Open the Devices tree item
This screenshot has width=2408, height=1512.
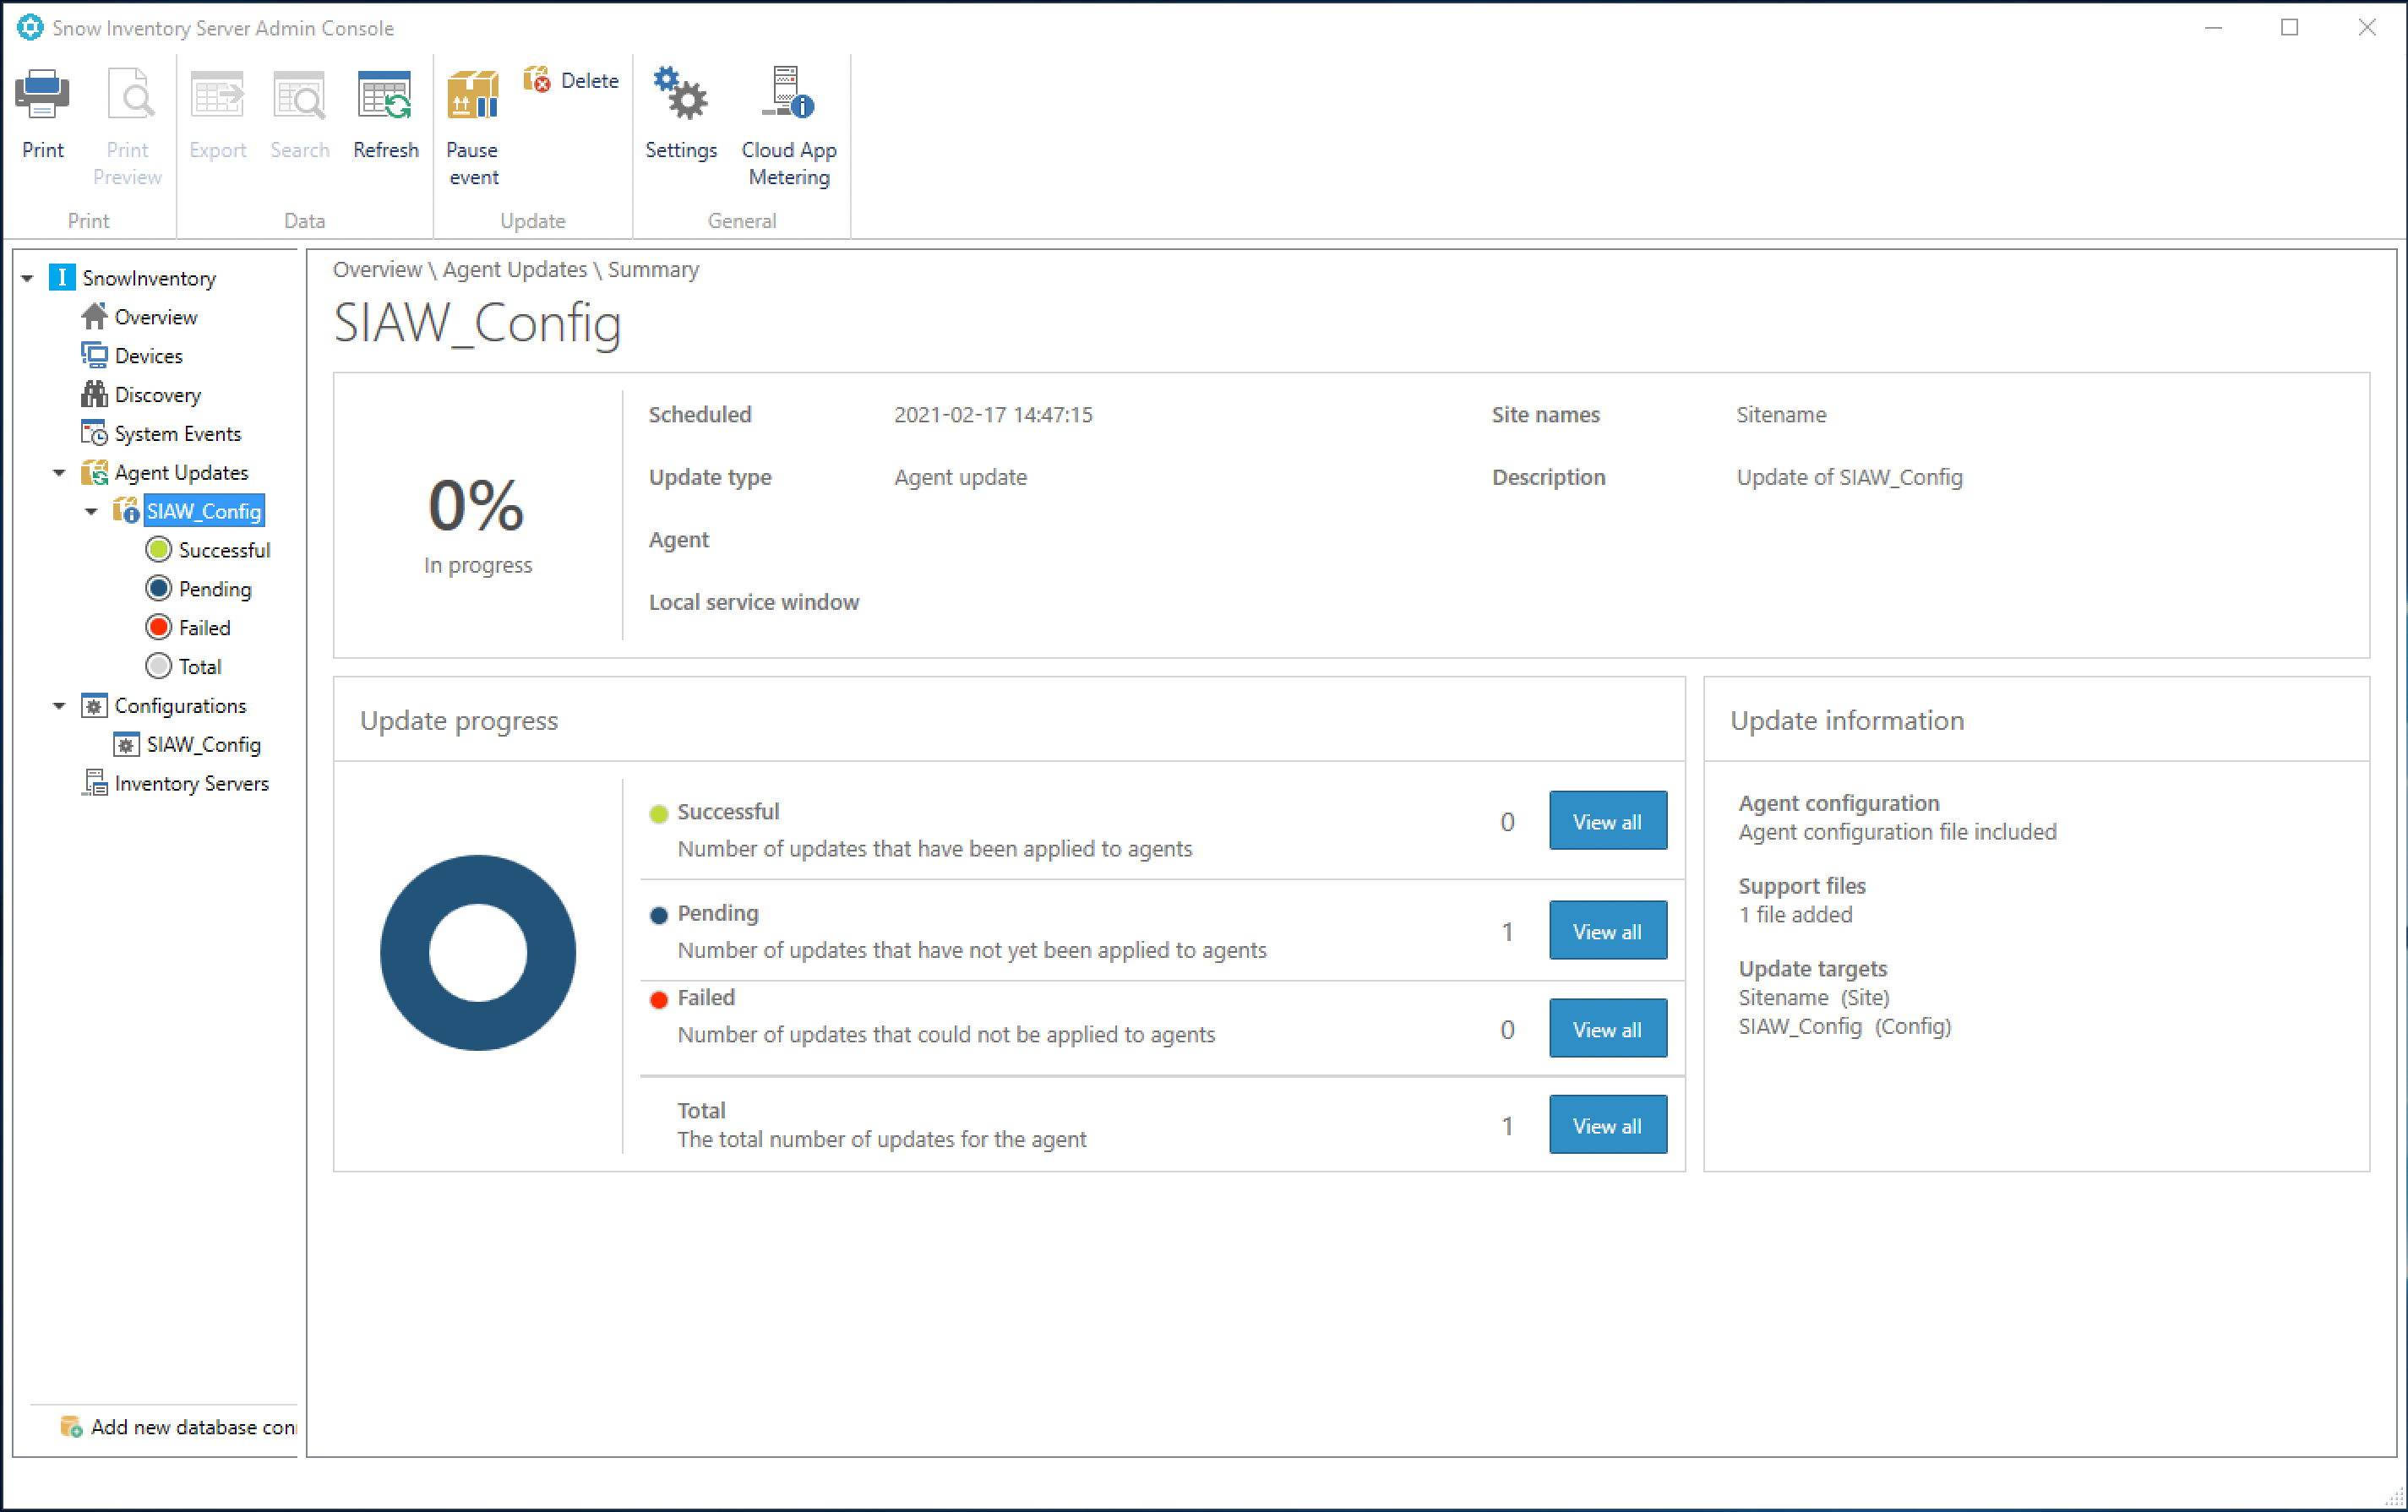[x=149, y=356]
